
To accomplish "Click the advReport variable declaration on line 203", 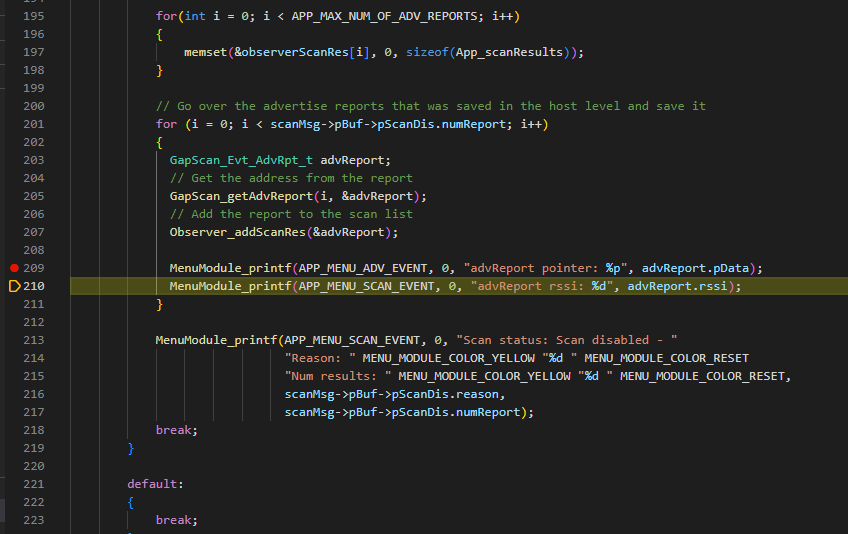I will point(352,160).
